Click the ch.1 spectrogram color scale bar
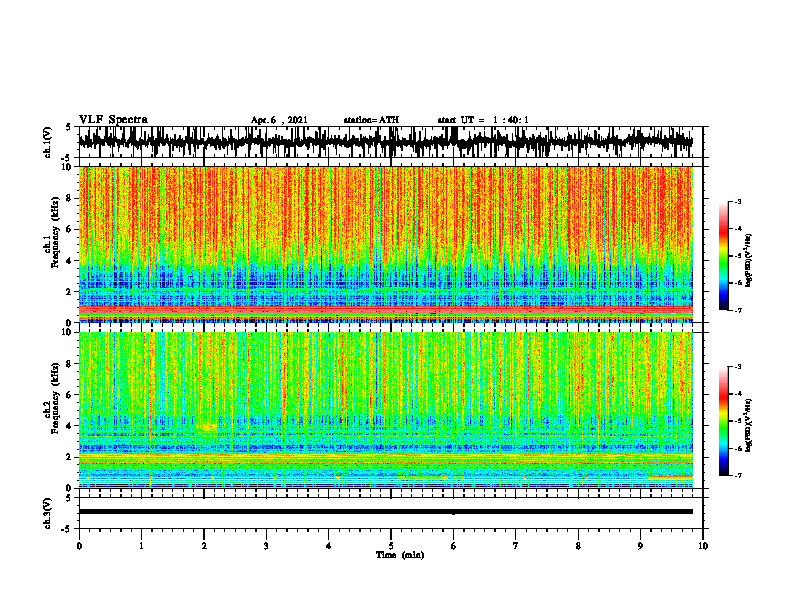Image resolution: width=792 pixels, height=612 pixels. point(723,256)
